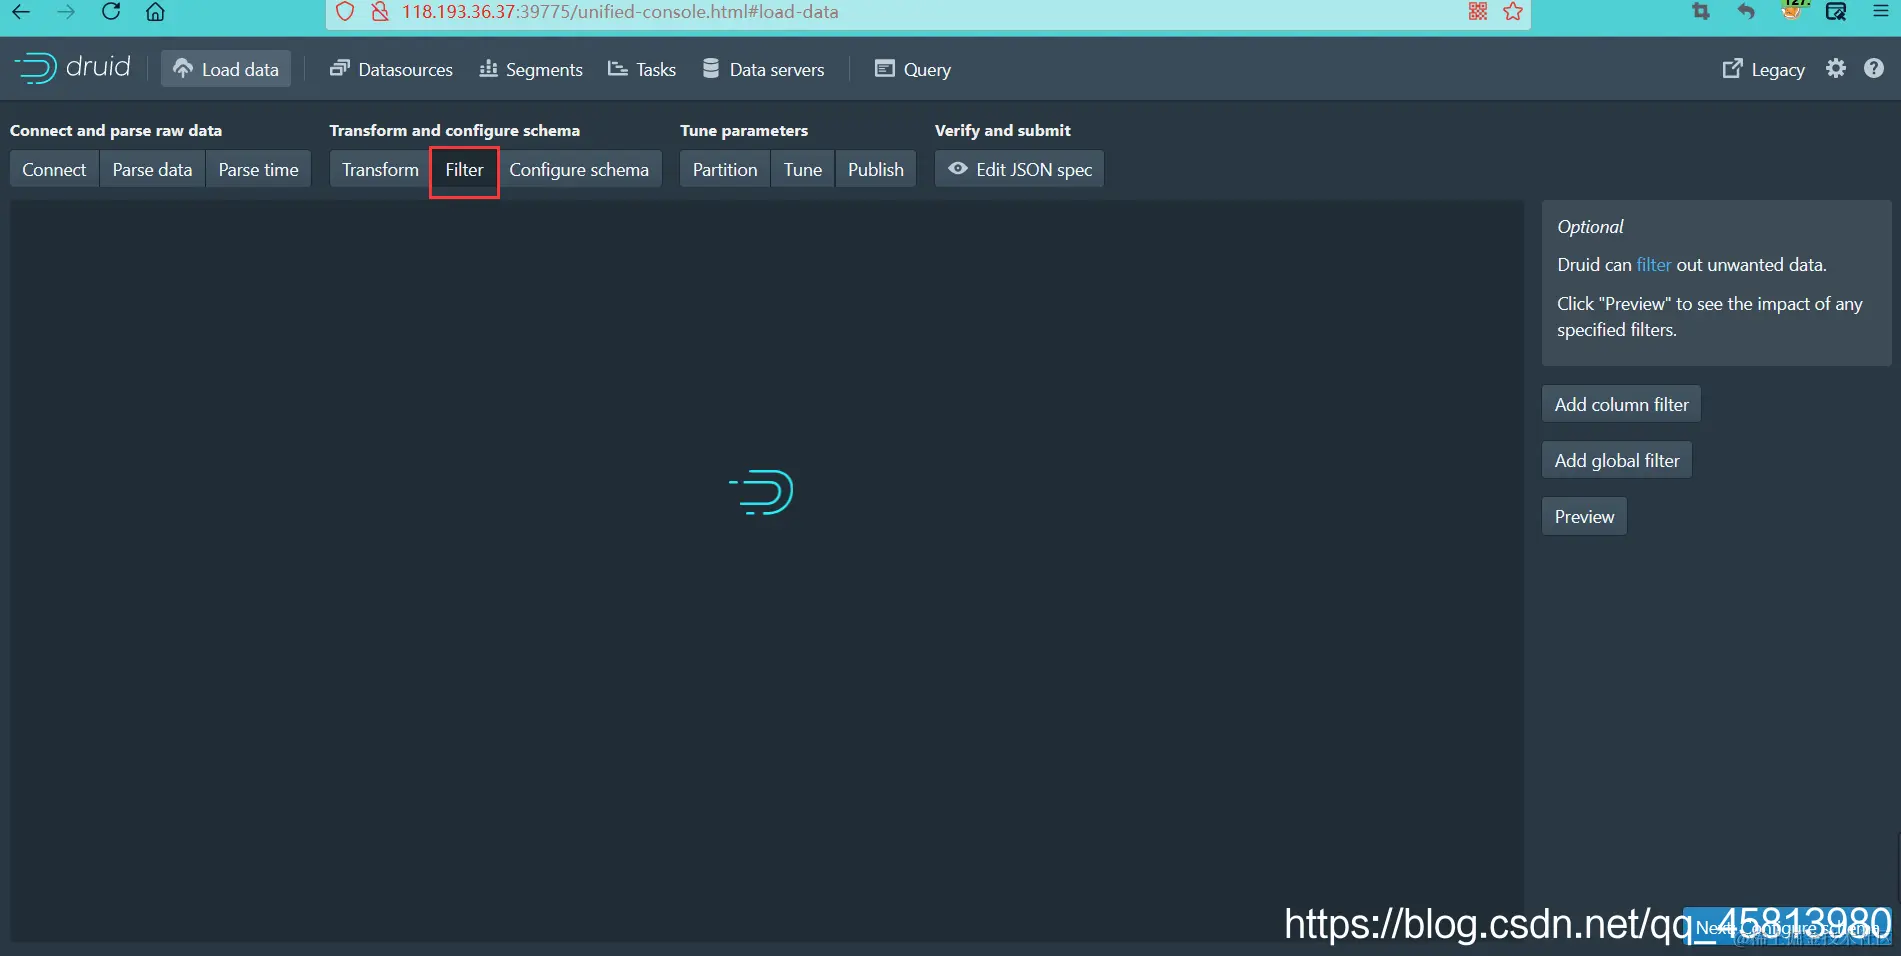
Task: Open the Data servers view
Action: coord(764,69)
